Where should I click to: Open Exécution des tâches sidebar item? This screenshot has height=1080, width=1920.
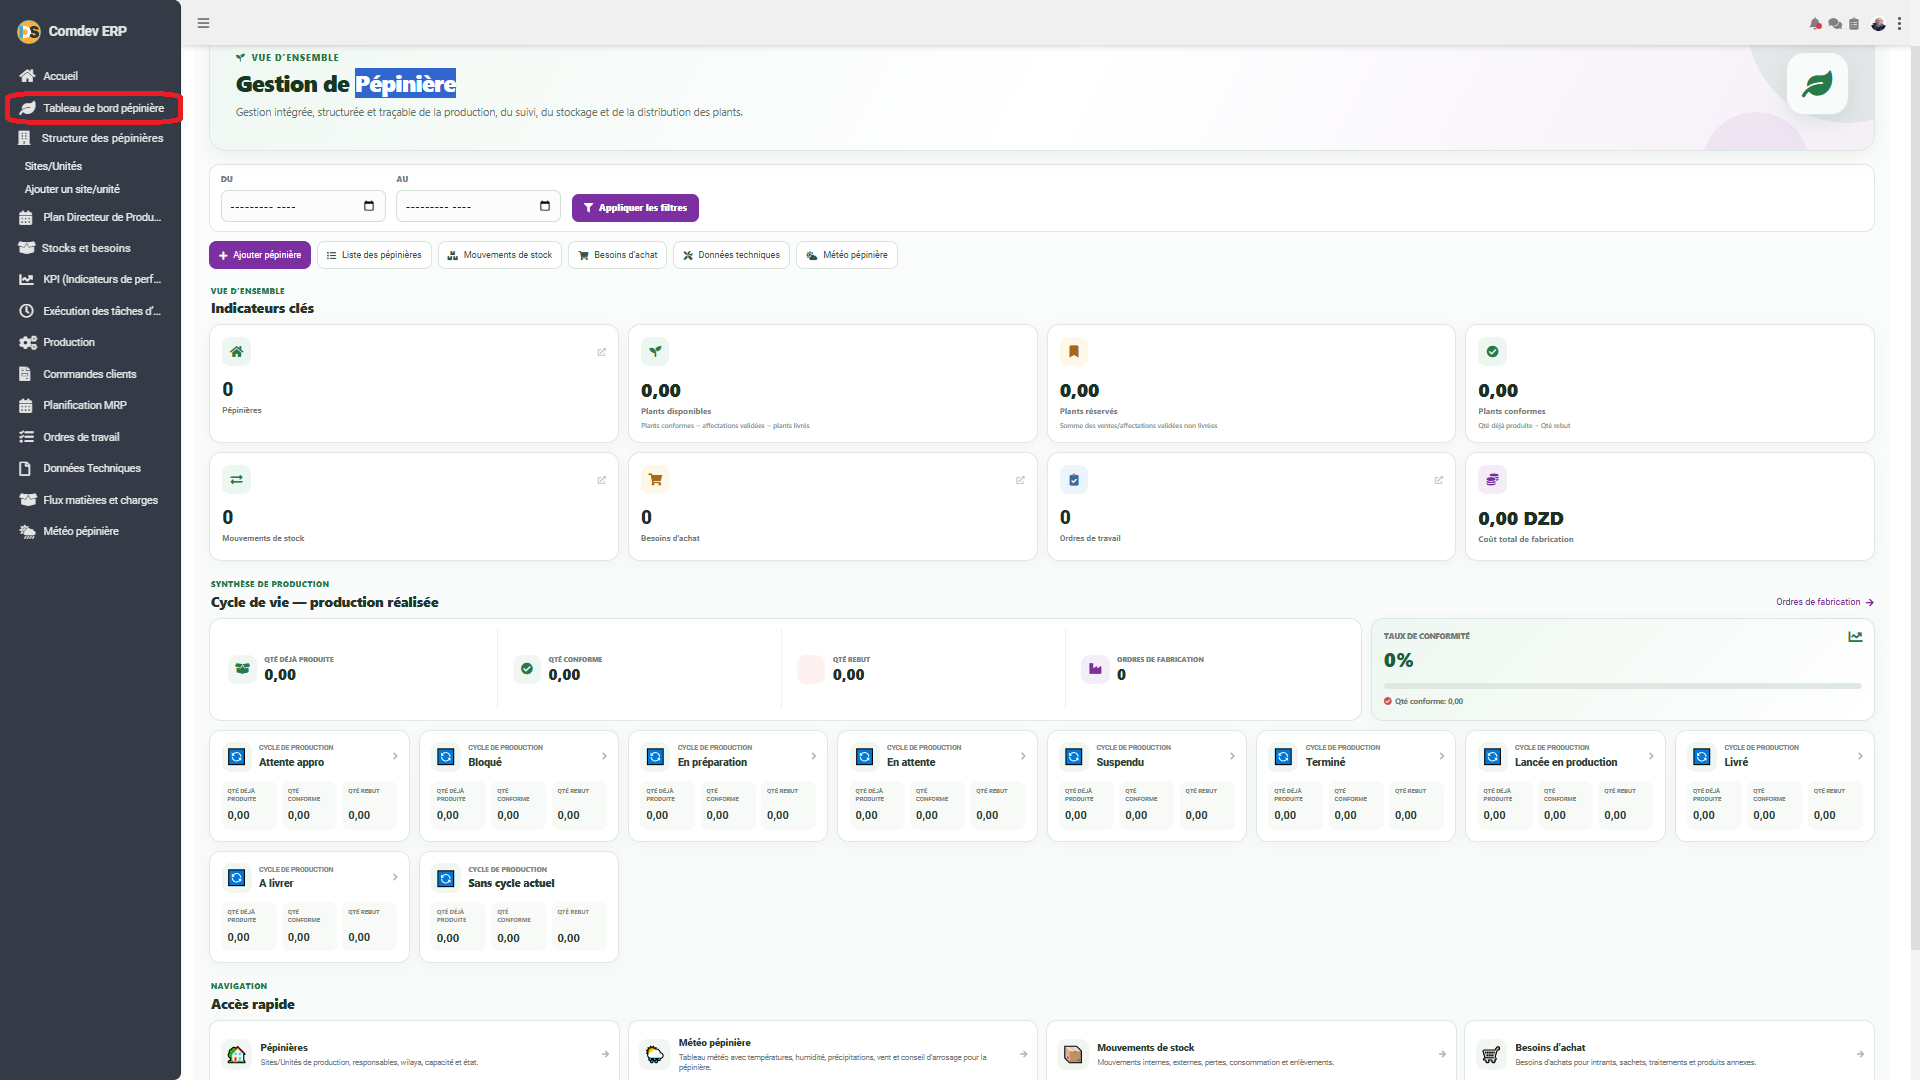tap(90, 311)
